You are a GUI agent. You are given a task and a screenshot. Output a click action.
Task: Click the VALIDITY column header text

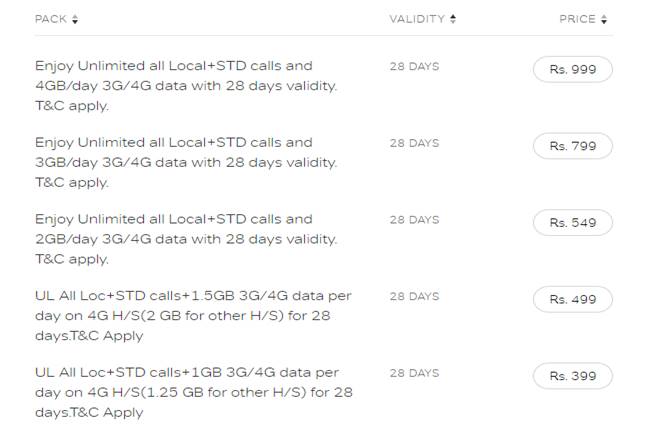pyautogui.click(x=417, y=19)
